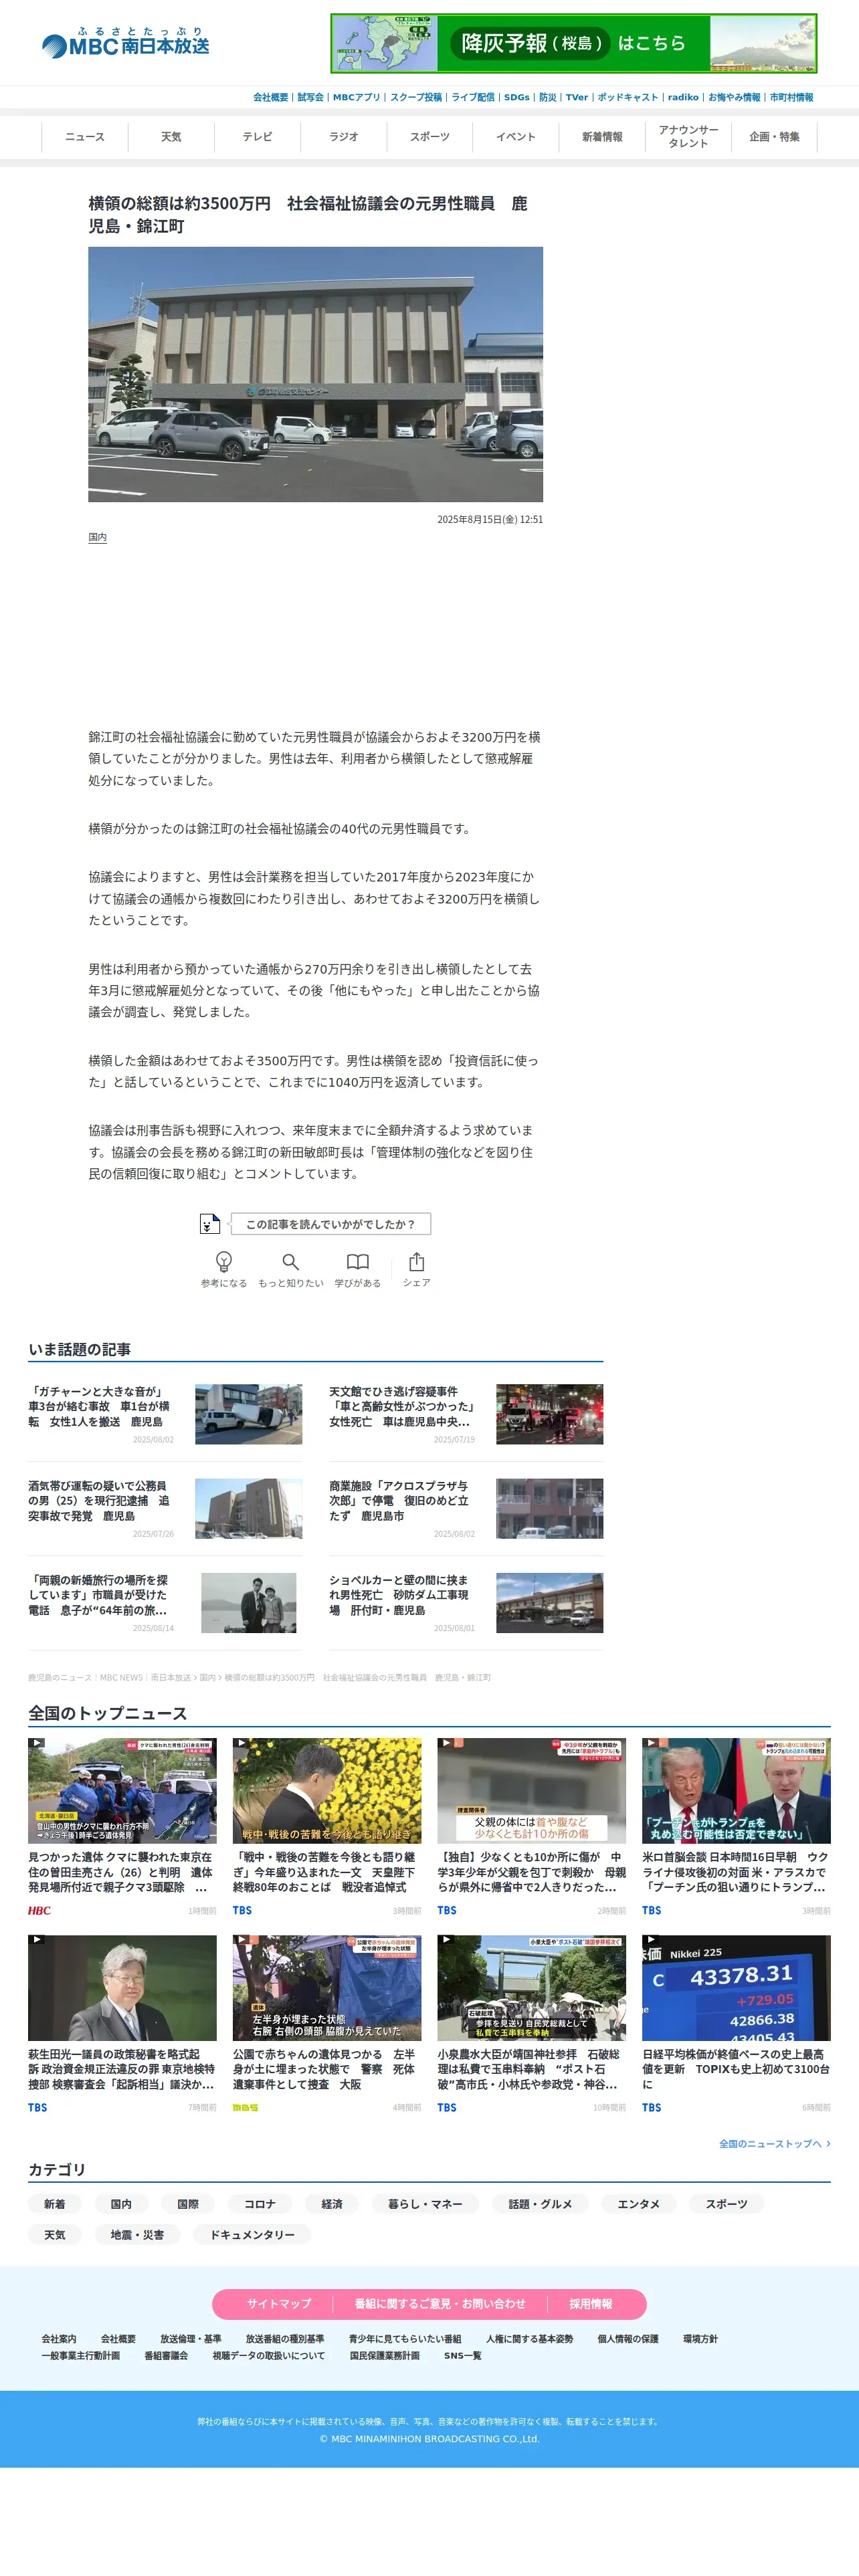The width and height of the screenshot is (859, 2576).
Task: Open the ニュース menu
Action: pyautogui.click(x=85, y=137)
